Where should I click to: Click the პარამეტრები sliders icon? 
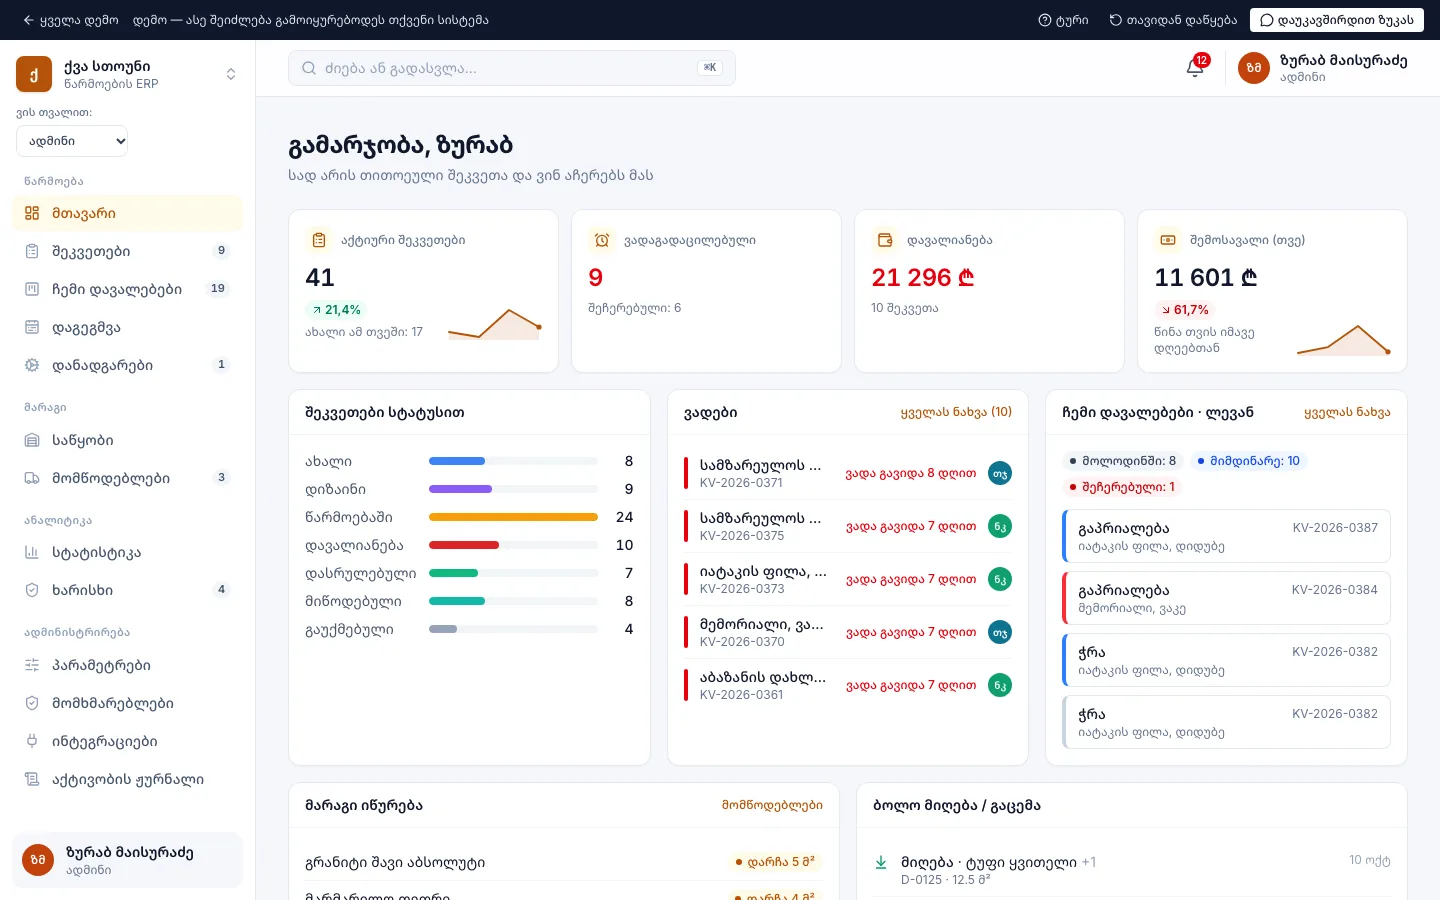tap(32, 665)
